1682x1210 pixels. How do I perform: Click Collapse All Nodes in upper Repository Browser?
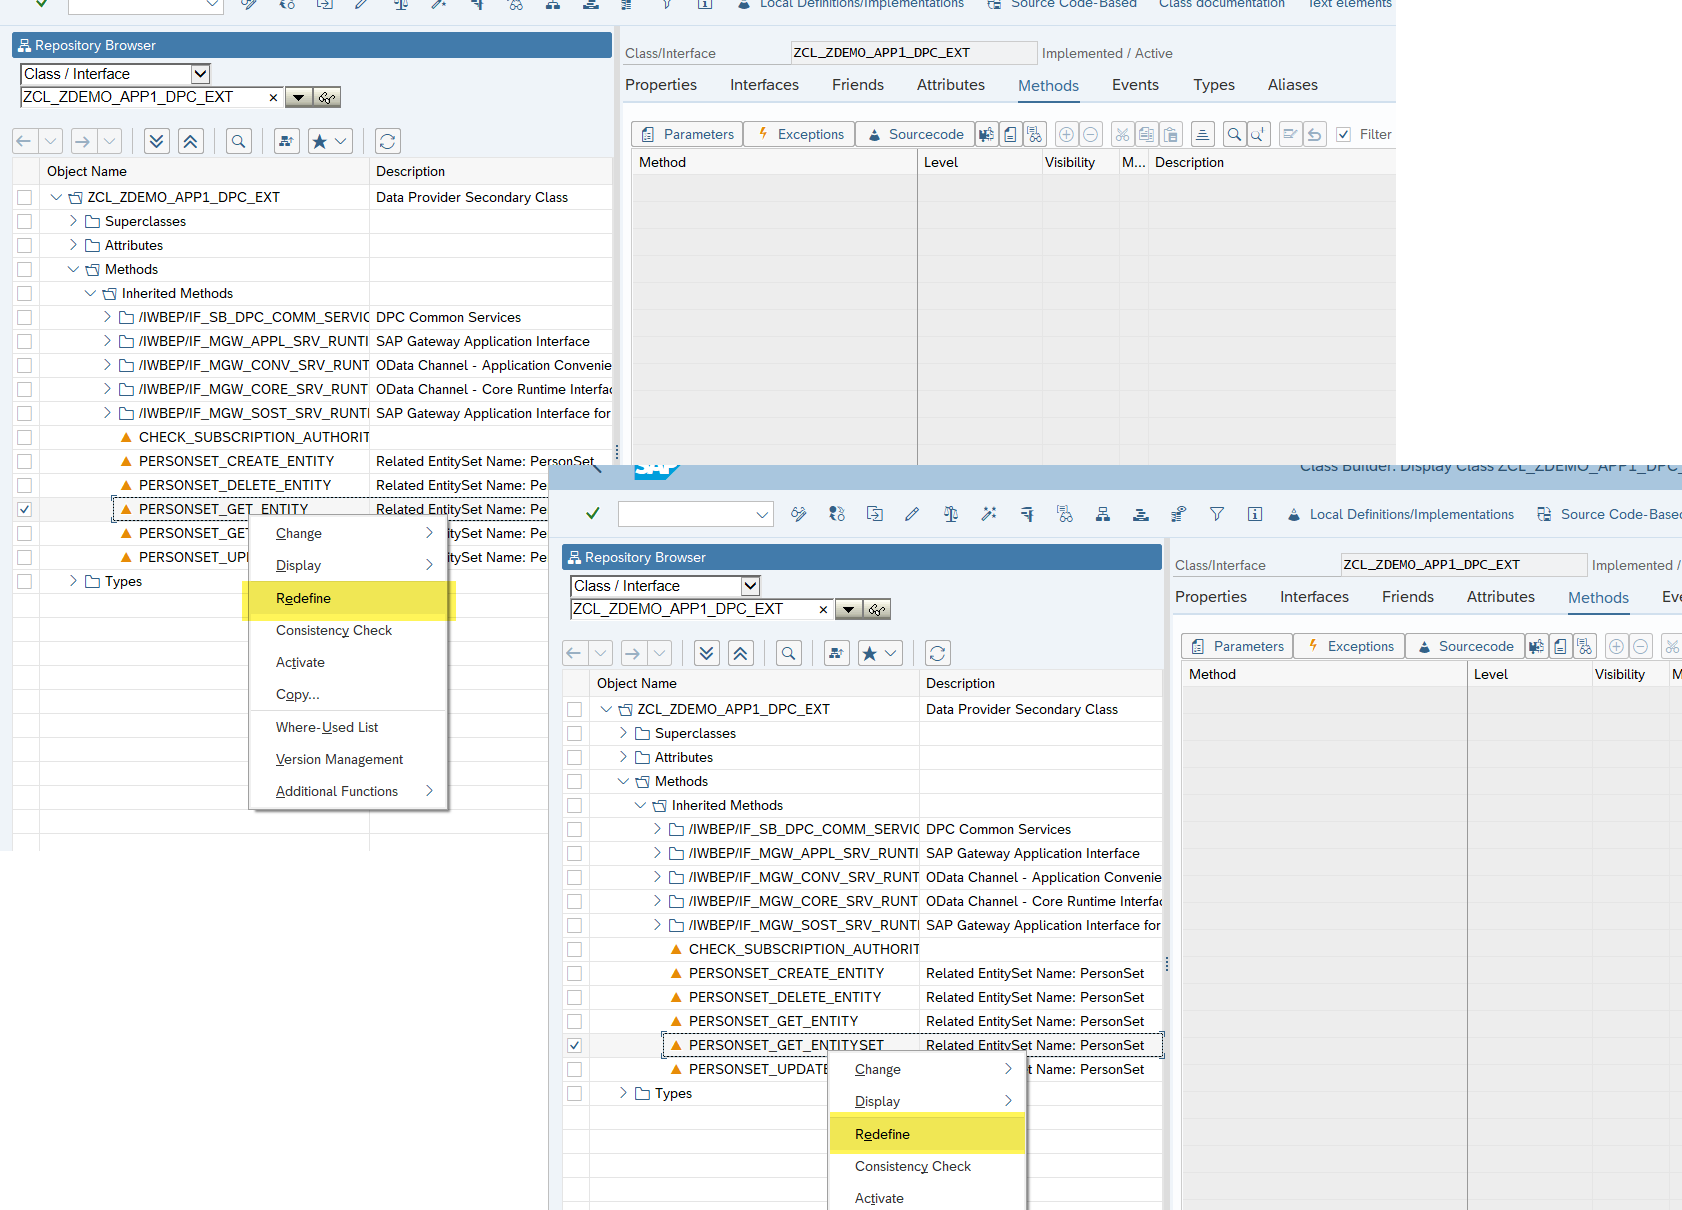(191, 141)
